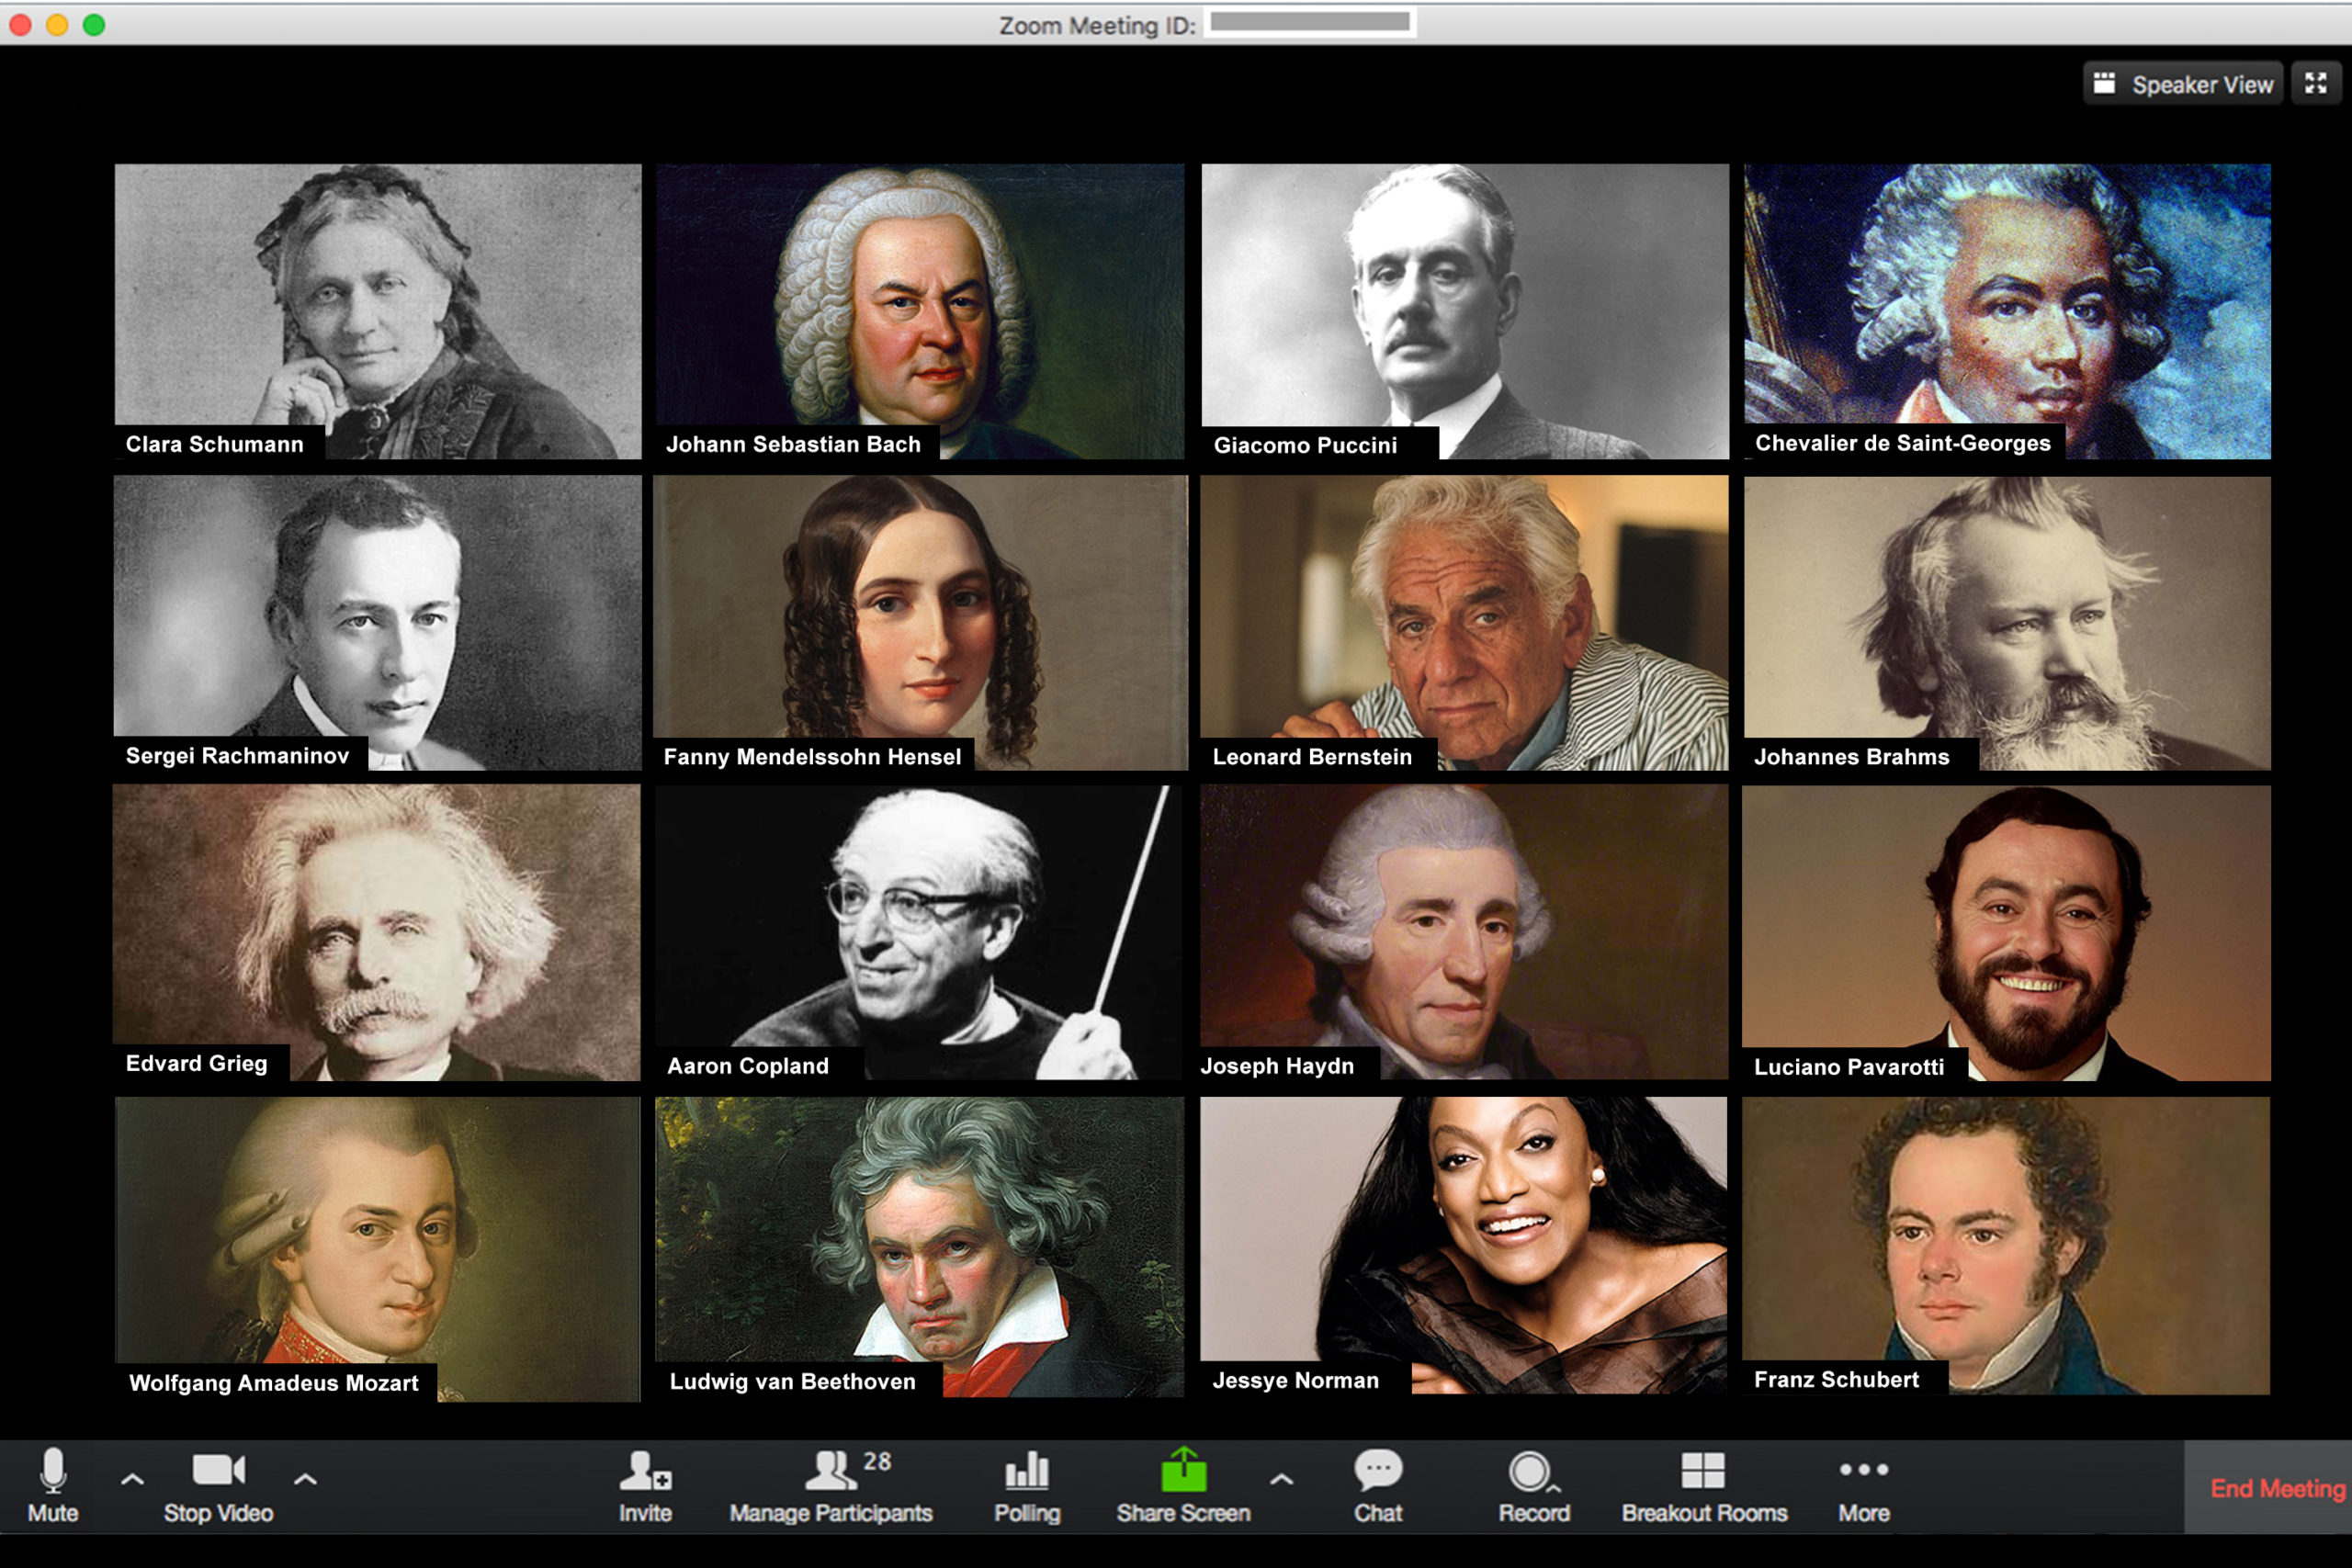Click the yellow minimize window button
The width and height of the screenshot is (2352, 1568).
(x=57, y=24)
